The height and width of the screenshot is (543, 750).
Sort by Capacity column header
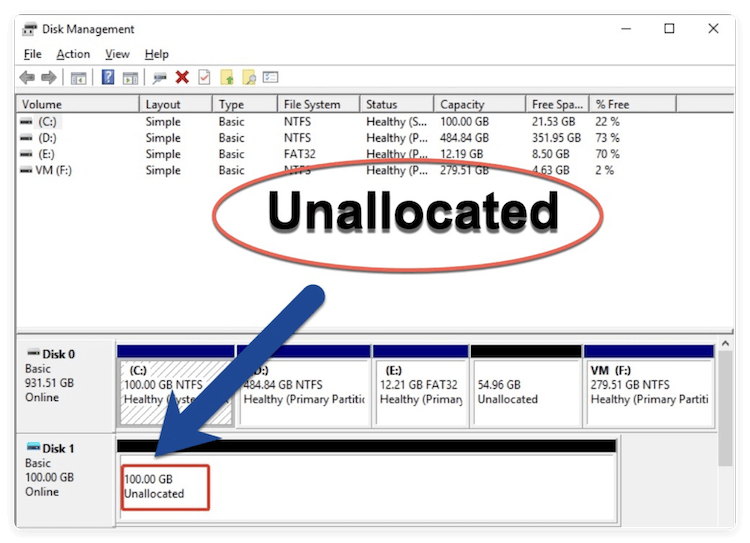coord(480,104)
